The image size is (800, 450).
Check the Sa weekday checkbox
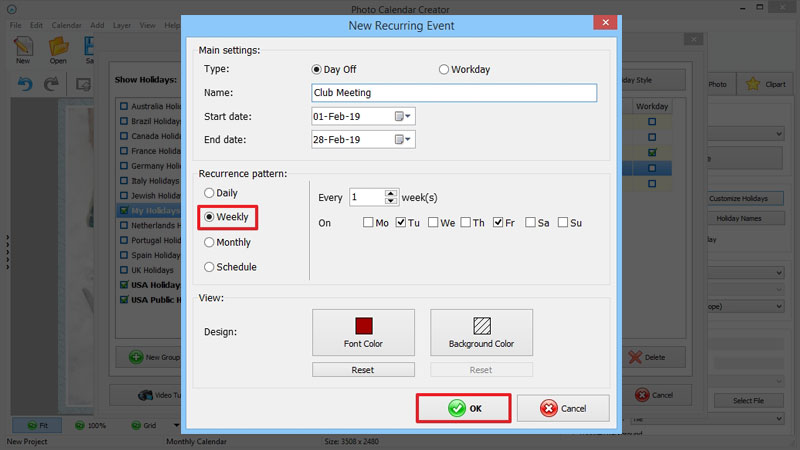tap(530, 222)
